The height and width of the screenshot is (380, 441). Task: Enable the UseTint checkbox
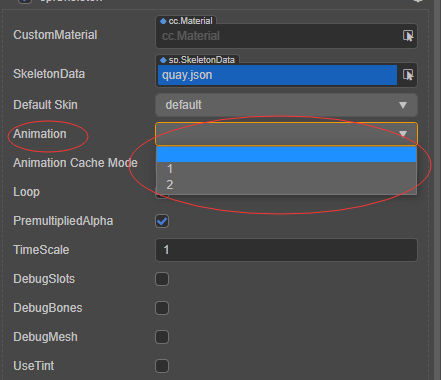click(x=162, y=366)
